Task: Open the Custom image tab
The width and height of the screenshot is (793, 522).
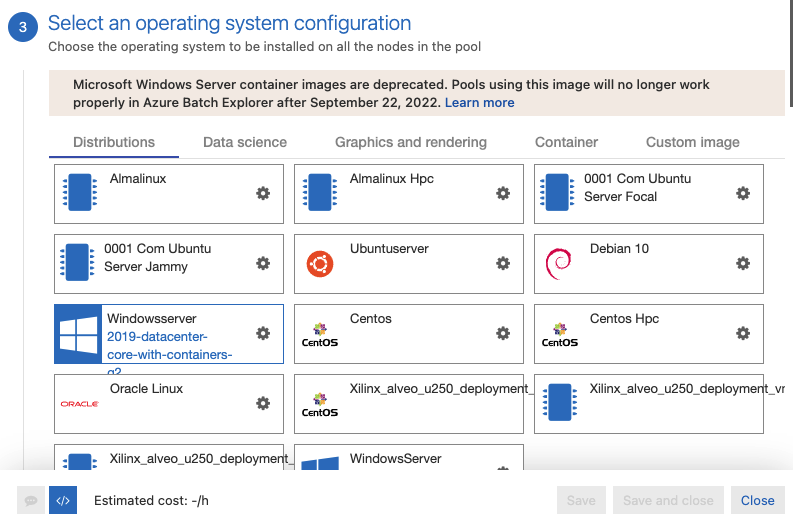Action: pyautogui.click(x=692, y=142)
